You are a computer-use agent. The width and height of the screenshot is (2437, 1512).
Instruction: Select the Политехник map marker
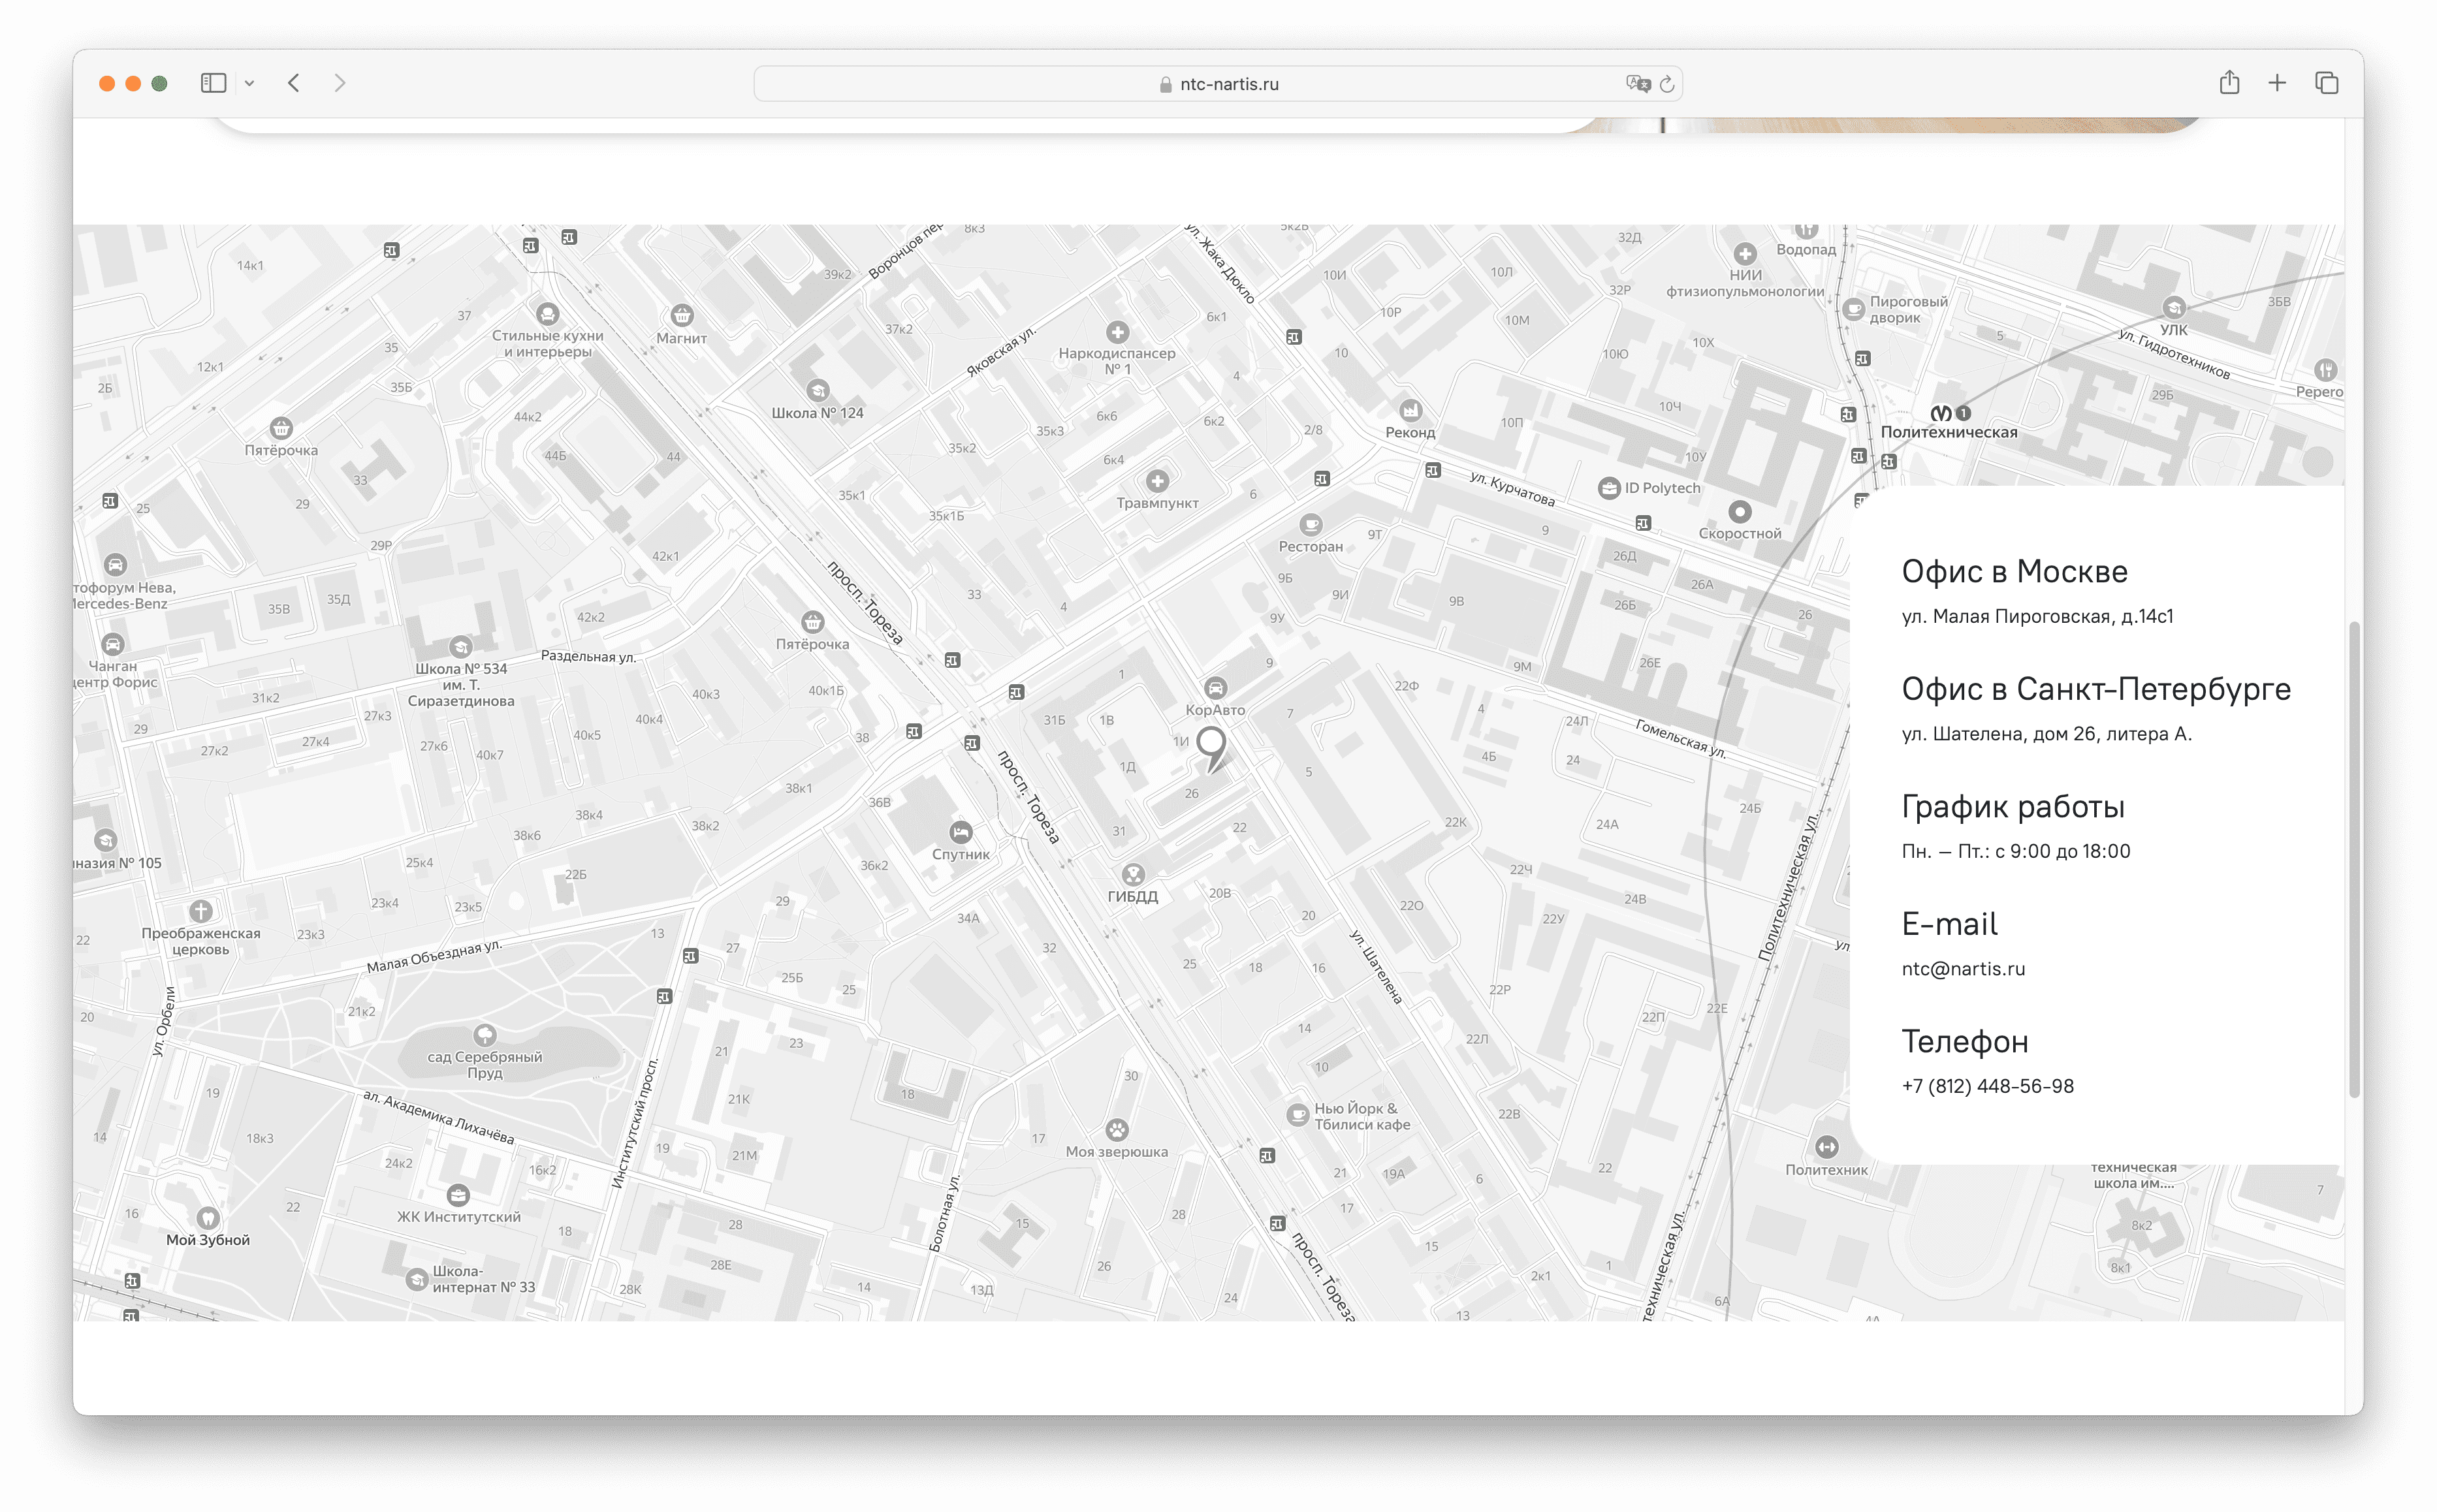coord(1827,1147)
